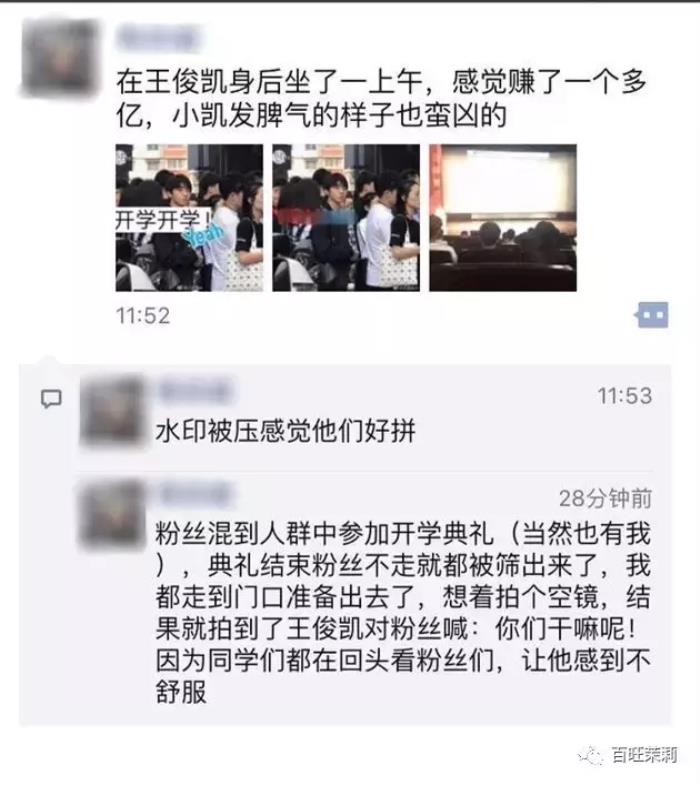Open the avatar next to the 水印被压 comment
Viewport: 700px width, 785px height.
coord(112,411)
